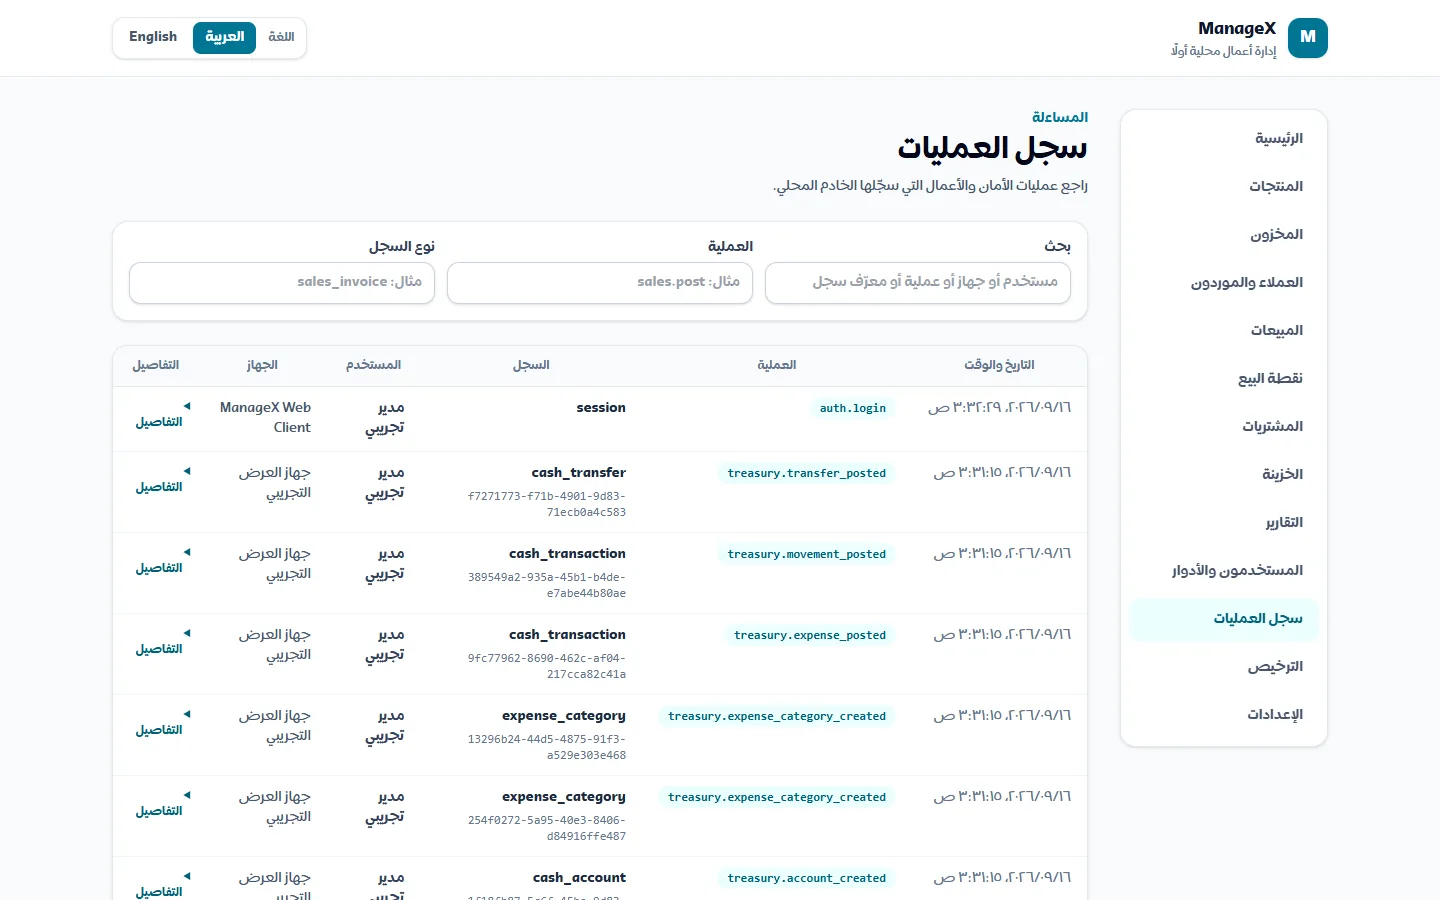Go to المخزون in sidebar

pyautogui.click(x=1224, y=234)
